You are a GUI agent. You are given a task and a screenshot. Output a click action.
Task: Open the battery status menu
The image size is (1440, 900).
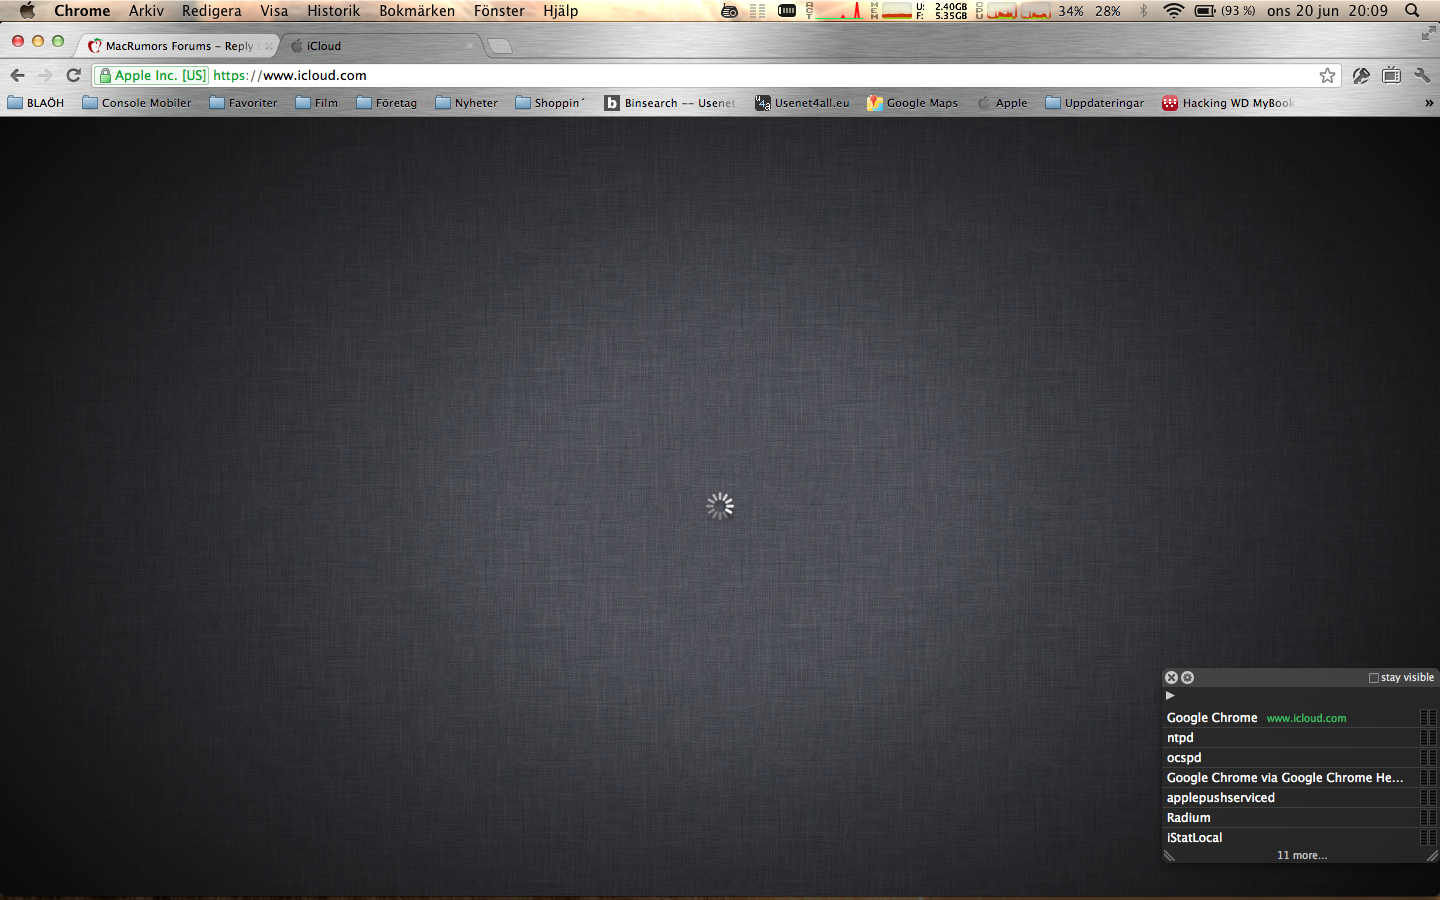pyautogui.click(x=1225, y=11)
